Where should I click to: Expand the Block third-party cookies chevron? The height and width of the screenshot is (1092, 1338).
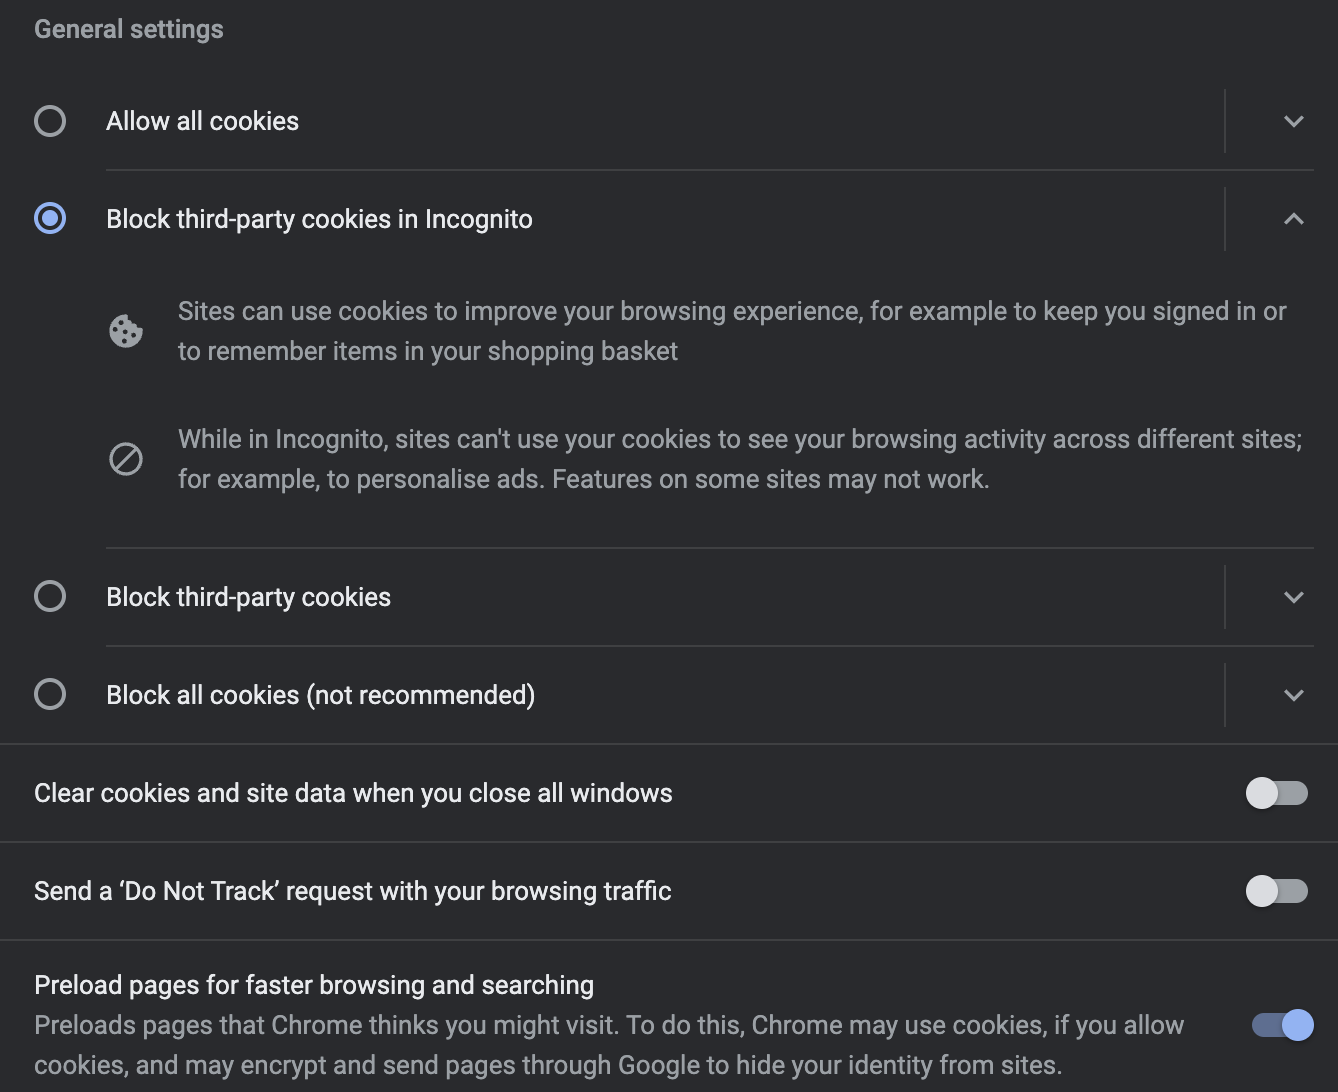click(1294, 597)
